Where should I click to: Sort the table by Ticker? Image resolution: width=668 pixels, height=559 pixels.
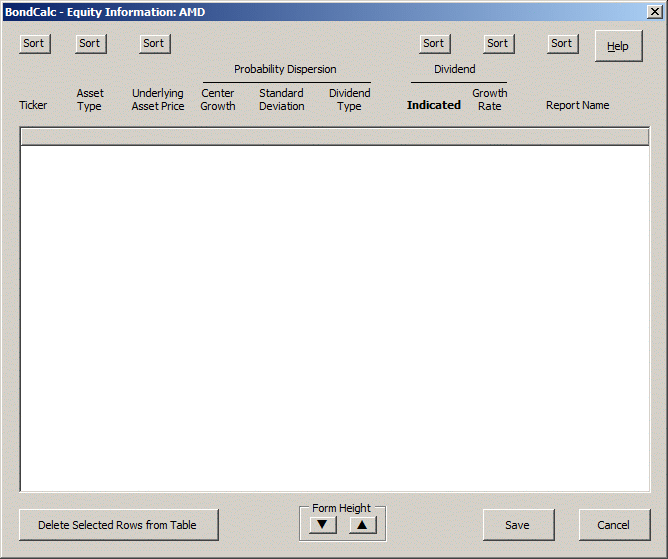[34, 43]
